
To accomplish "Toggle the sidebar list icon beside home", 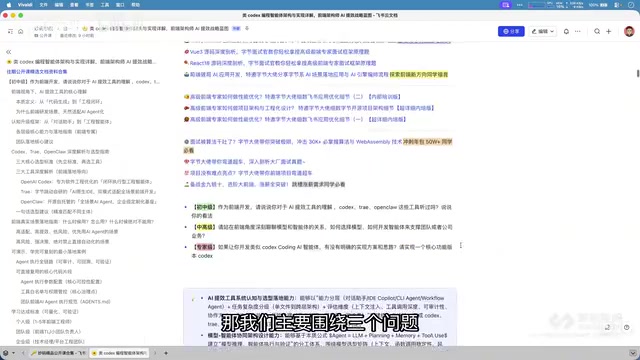I will (x=10, y=31).
